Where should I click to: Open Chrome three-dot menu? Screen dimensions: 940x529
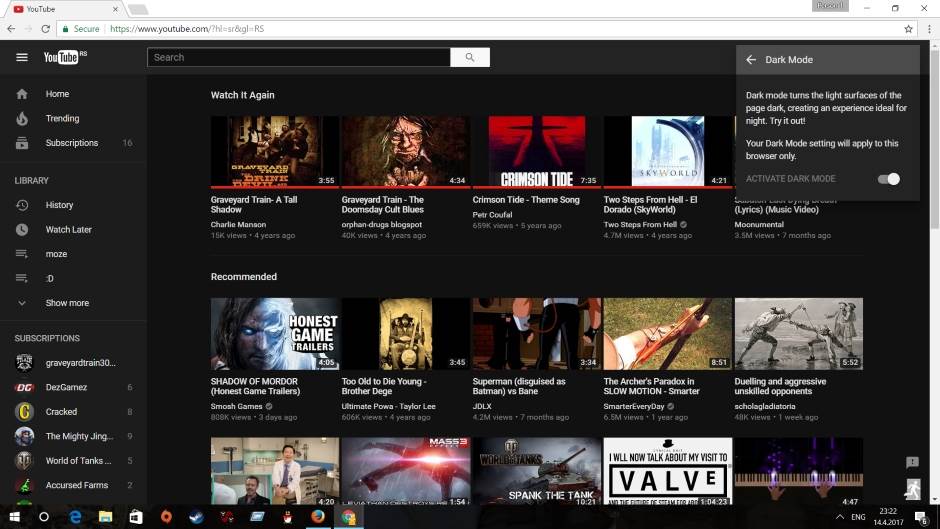click(929, 29)
